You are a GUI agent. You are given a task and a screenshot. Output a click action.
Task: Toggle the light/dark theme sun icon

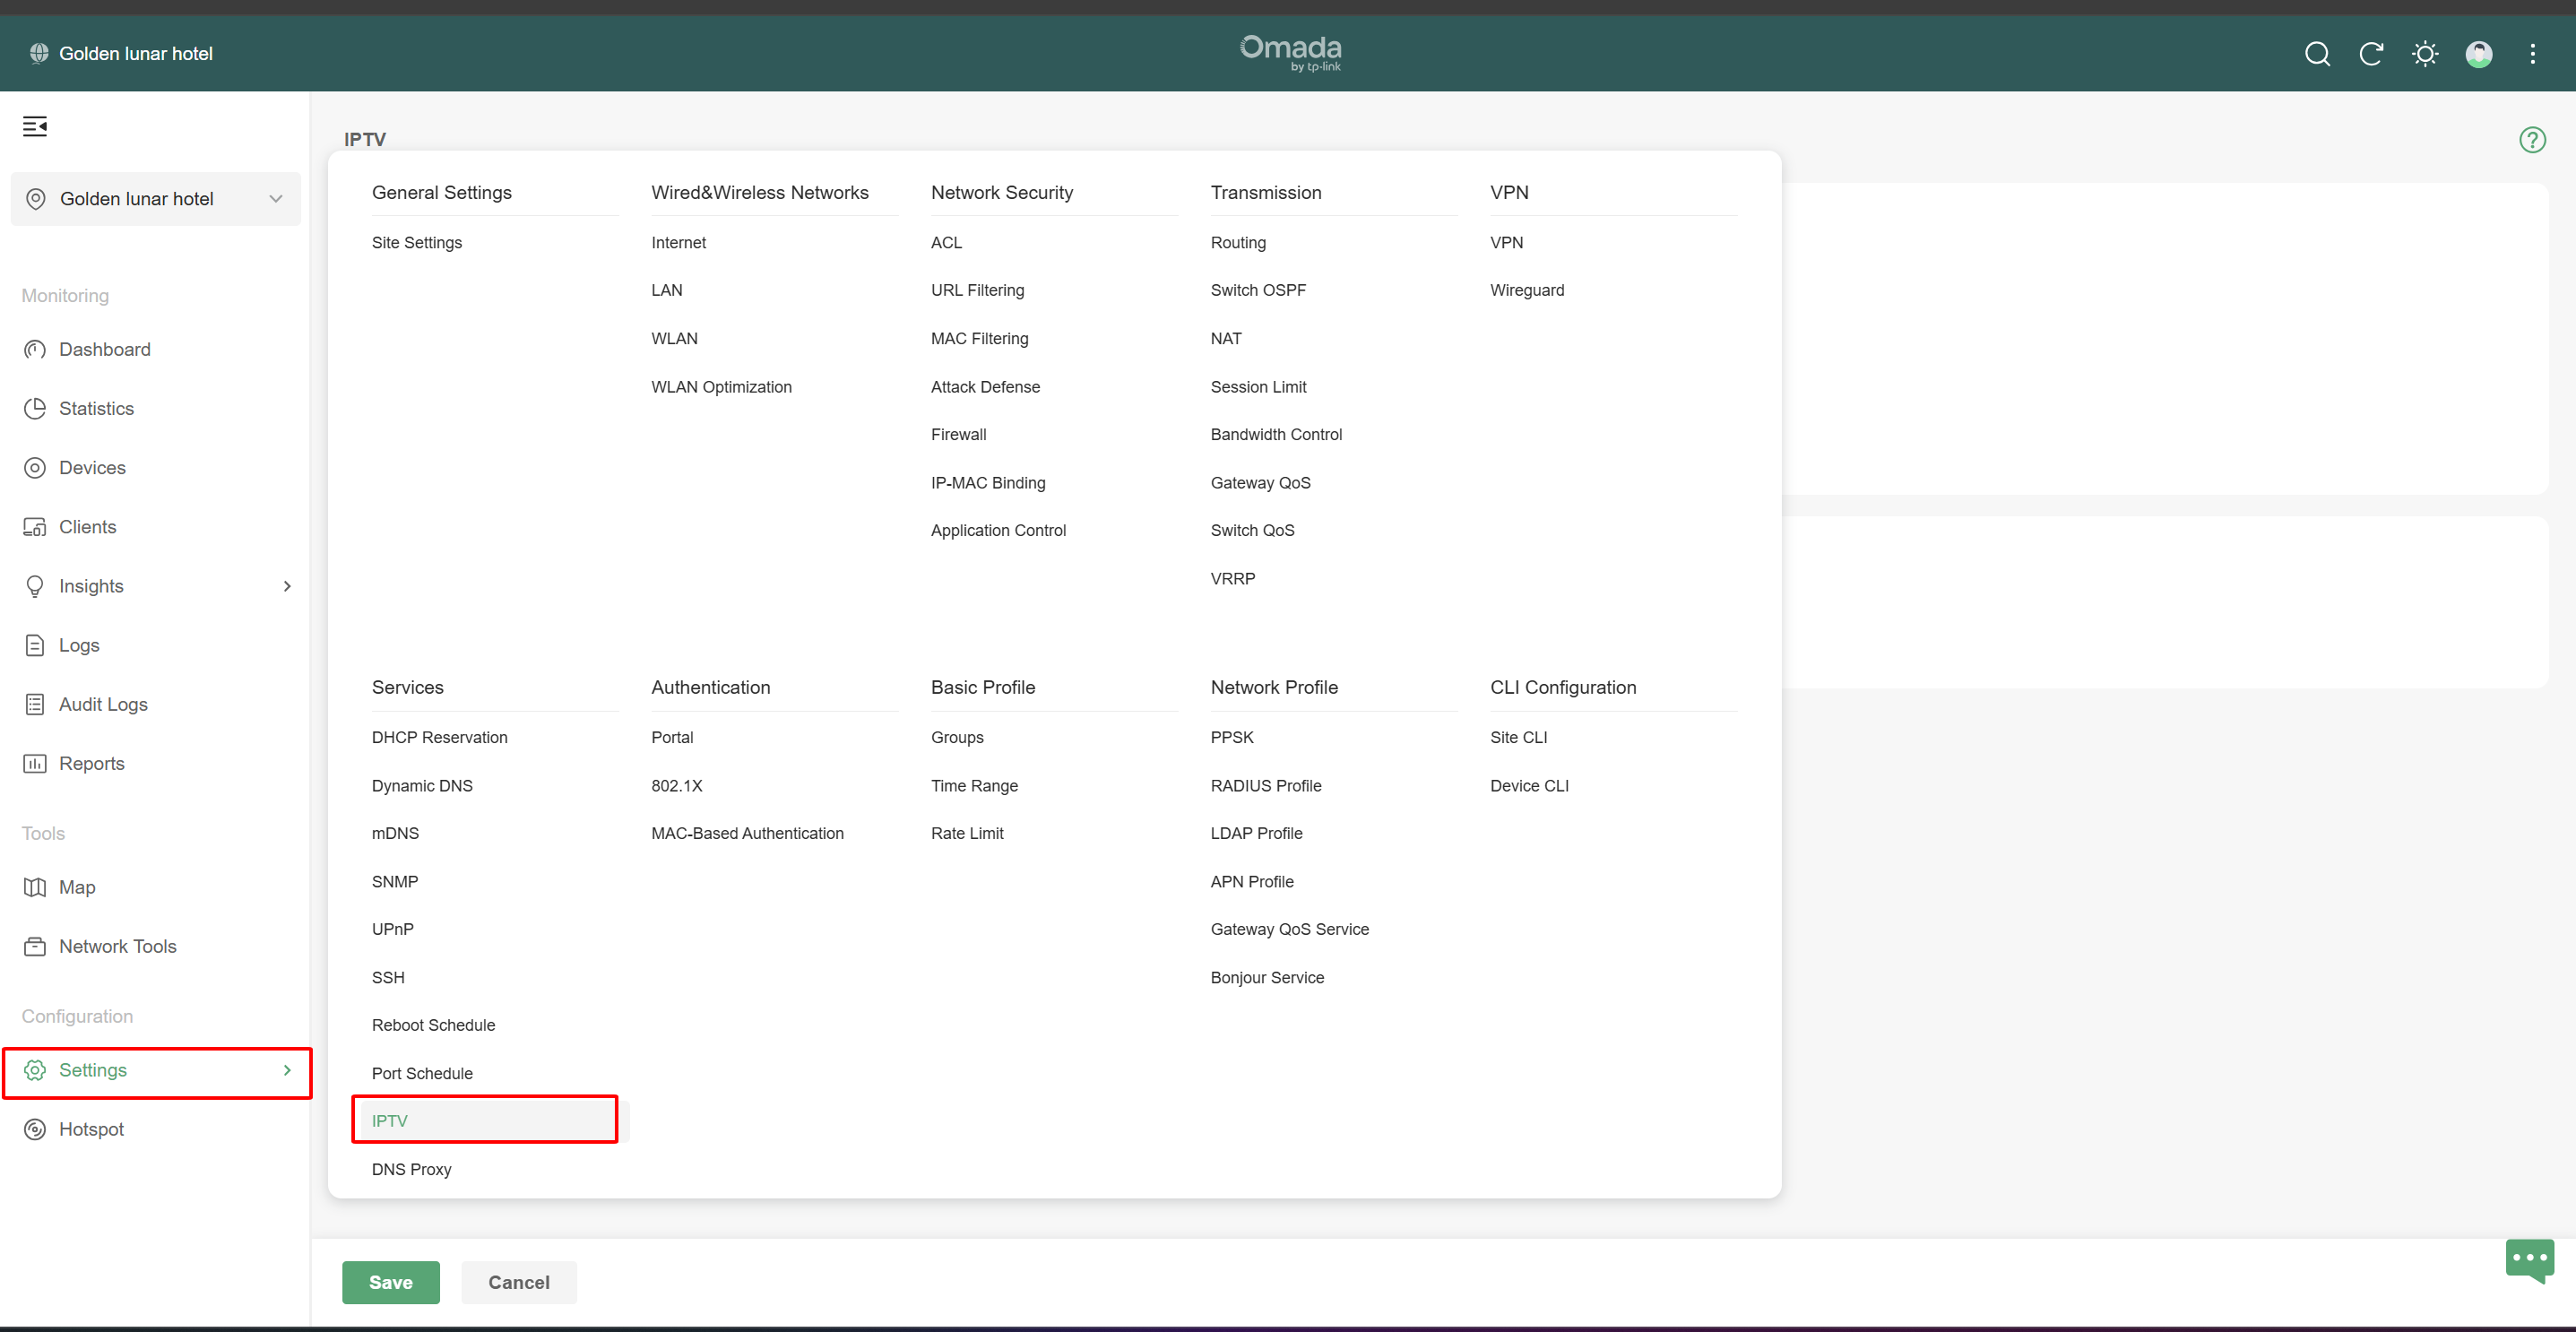coord(2425,54)
